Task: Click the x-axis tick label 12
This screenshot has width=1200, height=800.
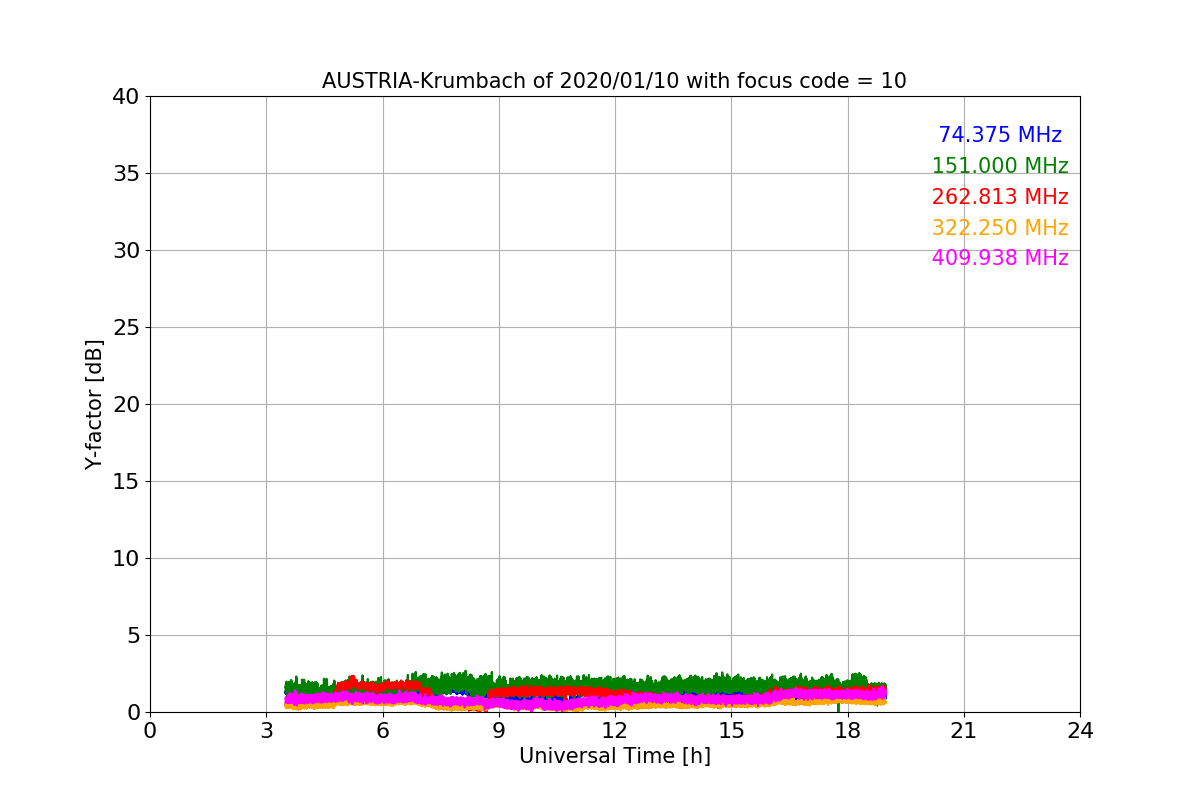Action: (x=615, y=731)
